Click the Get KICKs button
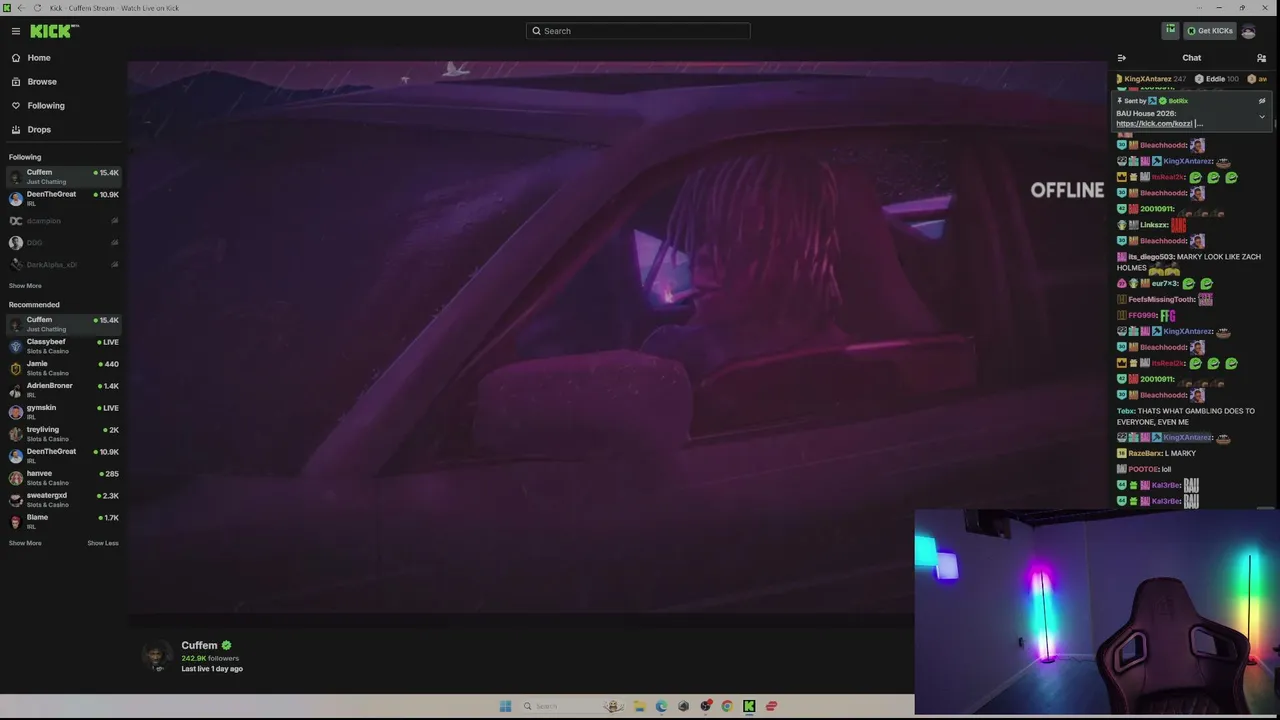The image size is (1280, 720). coord(1210,31)
